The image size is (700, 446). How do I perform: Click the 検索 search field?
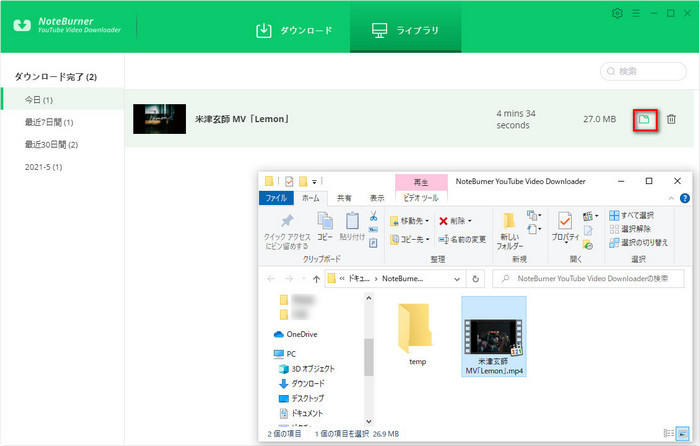coord(643,71)
